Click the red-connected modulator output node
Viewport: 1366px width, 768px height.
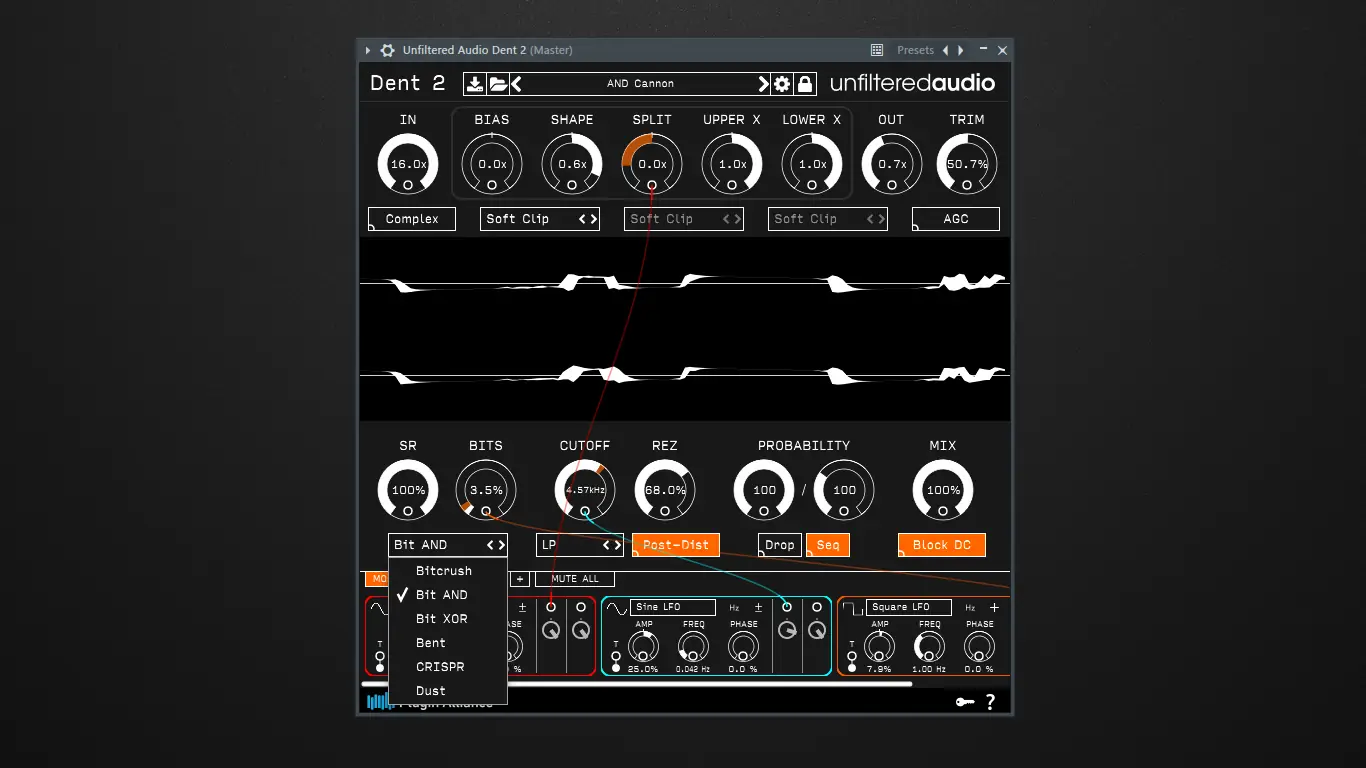[x=551, y=607]
